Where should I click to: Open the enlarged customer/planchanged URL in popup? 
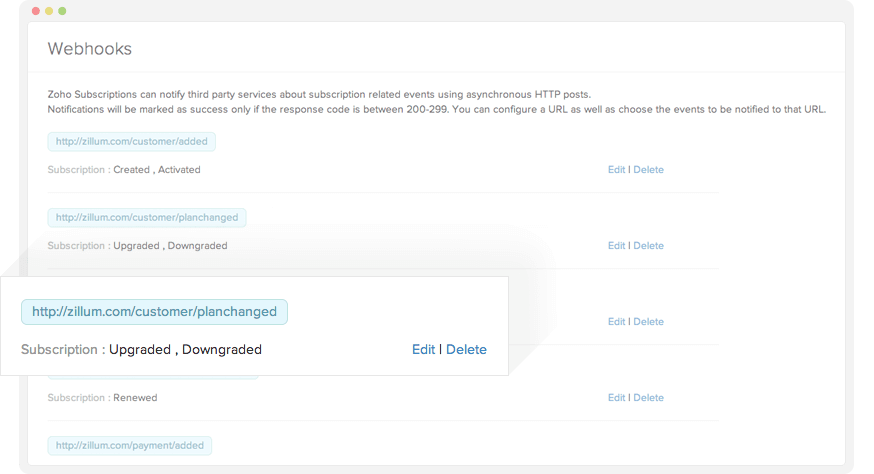pyautogui.click(x=154, y=312)
